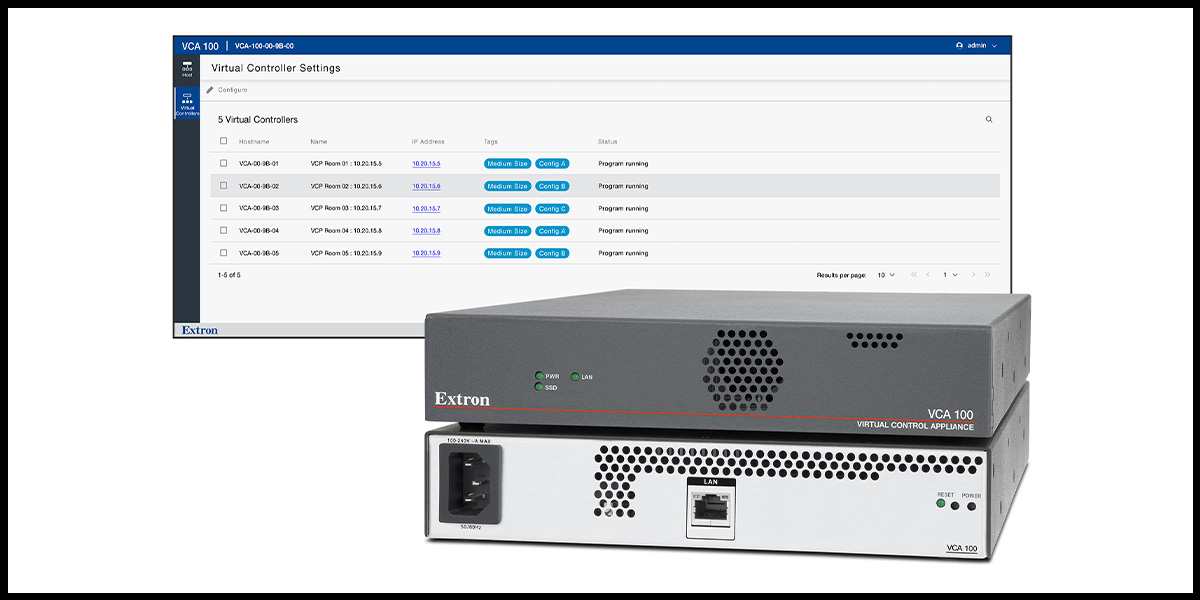
Task: Open IP link 10.20.15.6
Action: click(x=426, y=186)
